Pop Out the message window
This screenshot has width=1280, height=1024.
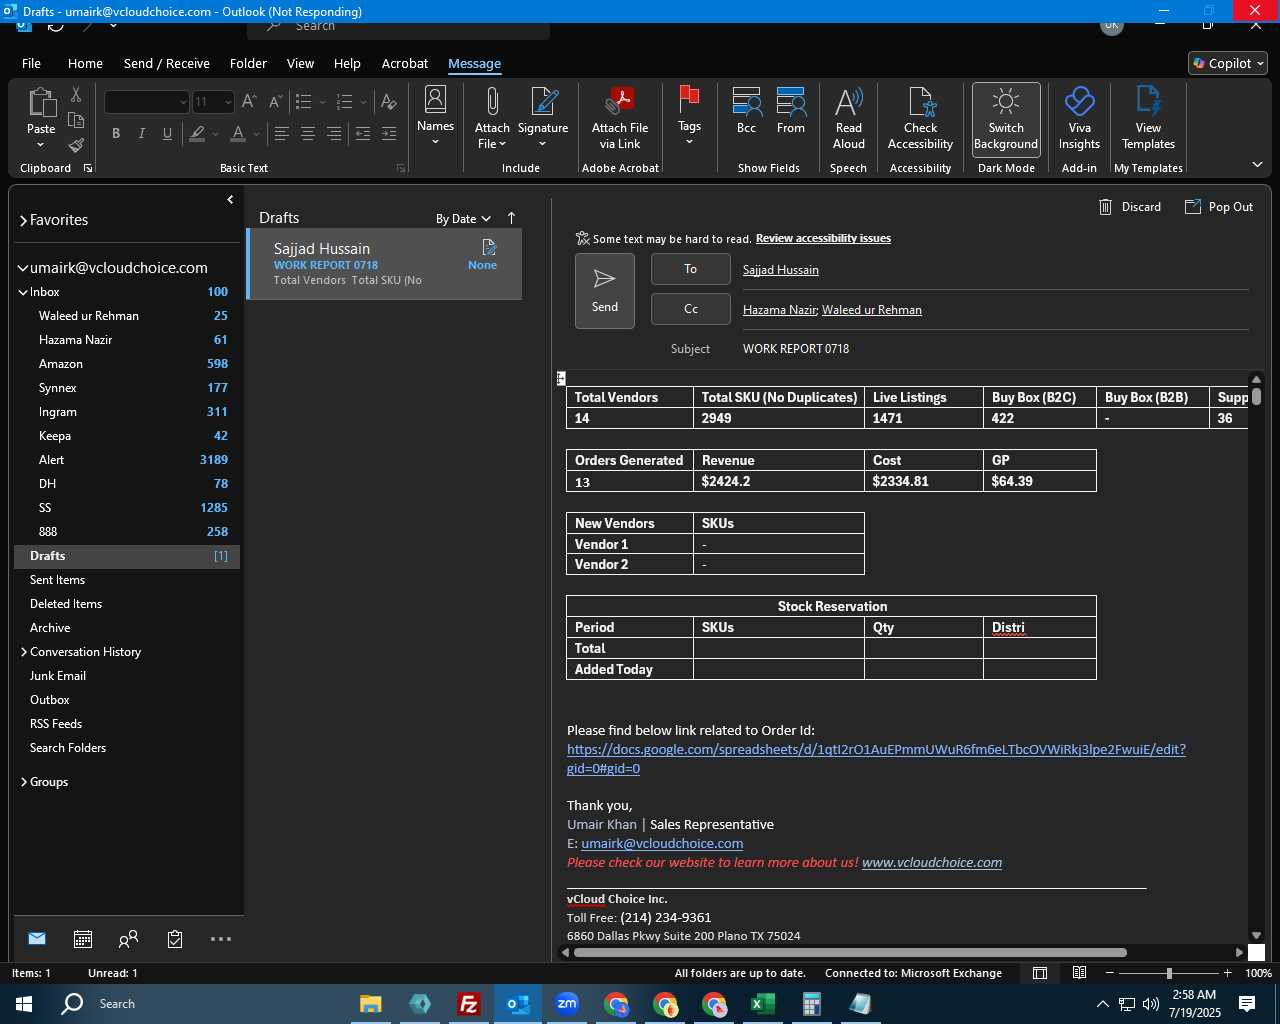coord(1219,207)
